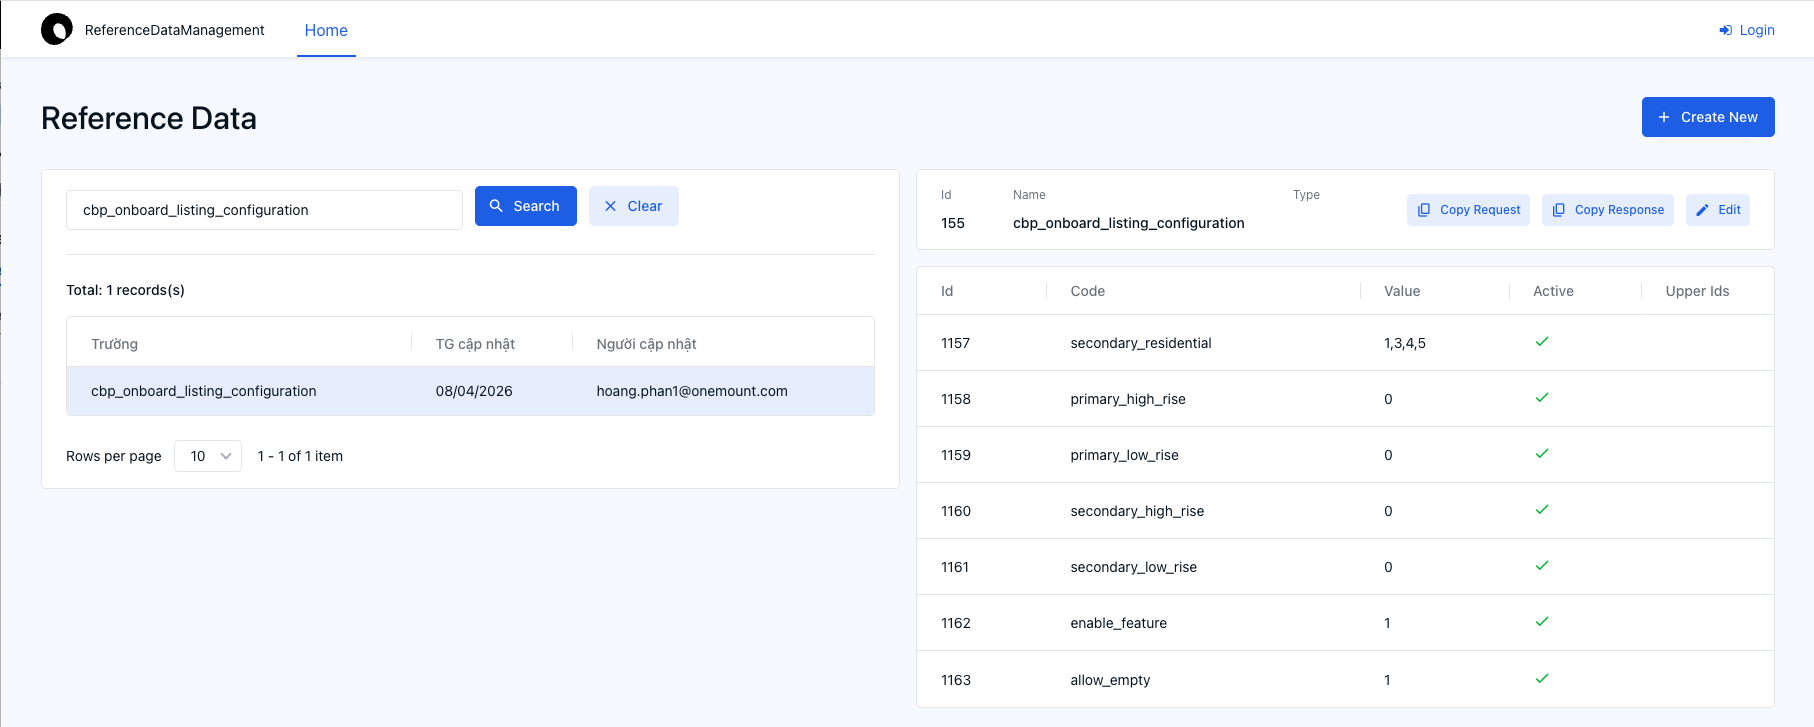Edit the cbp_onboard_listing_configuration record
Screen dimensions: 1814x727
click(x=1718, y=210)
